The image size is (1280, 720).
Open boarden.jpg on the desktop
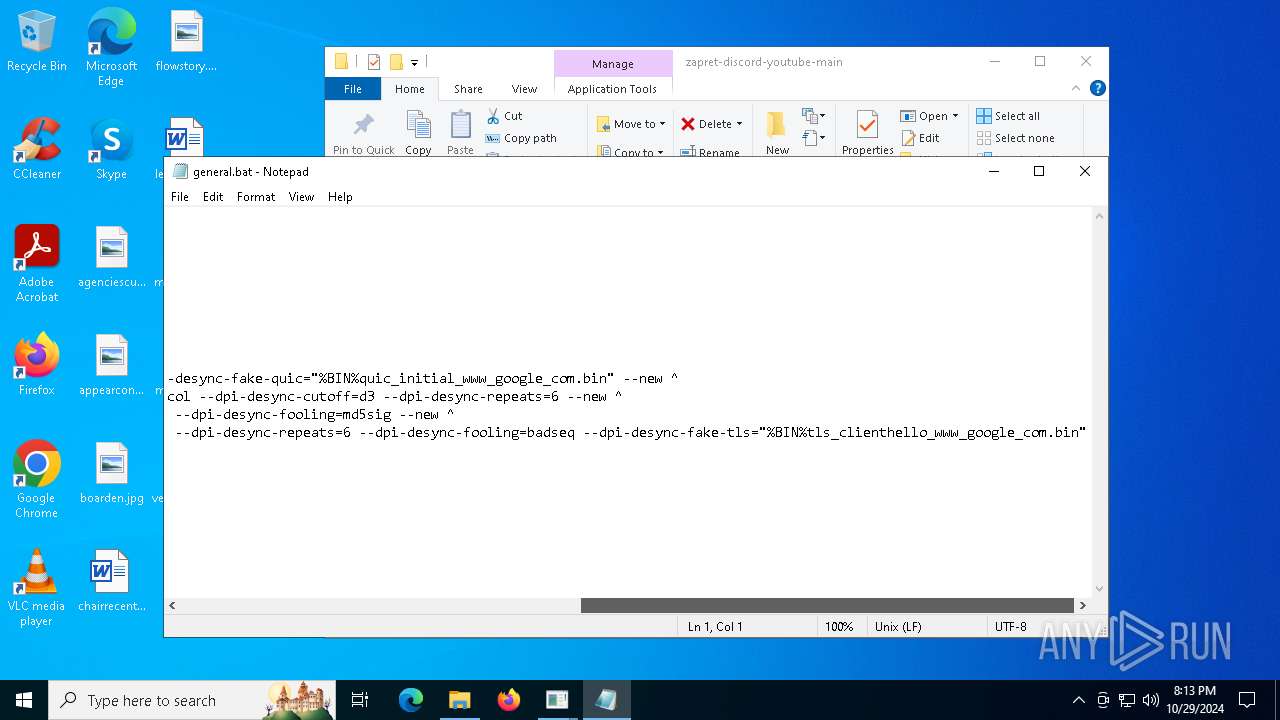[111, 473]
